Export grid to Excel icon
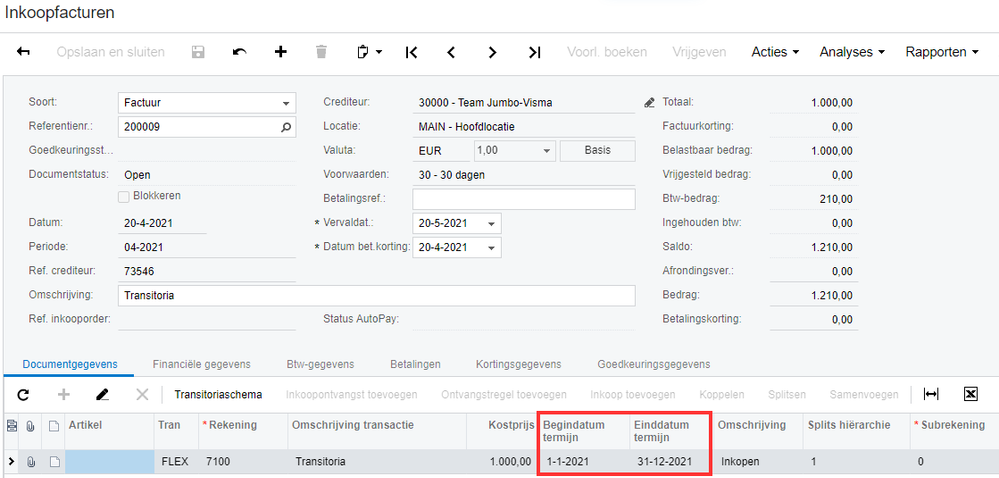999x478 pixels. 970,395
